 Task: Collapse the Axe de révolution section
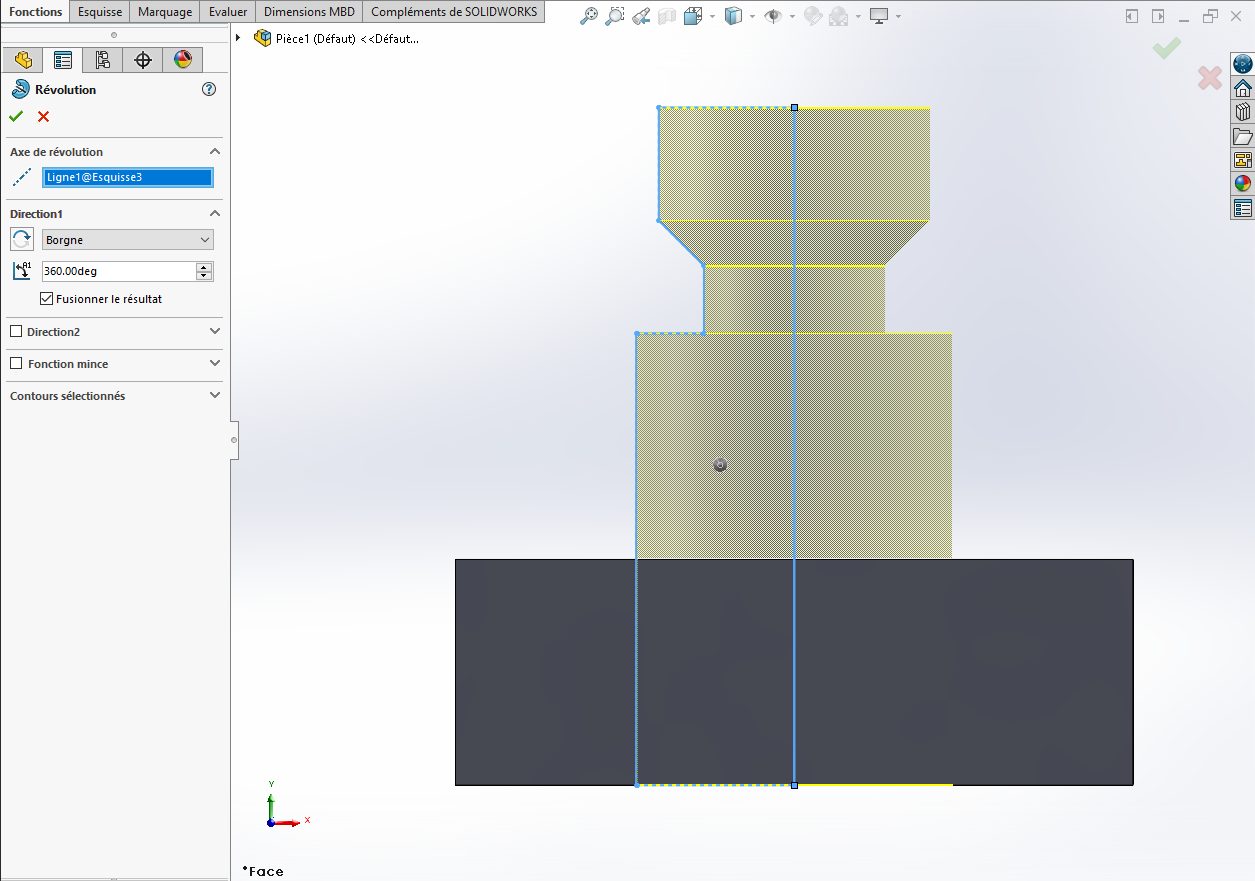(x=214, y=152)
